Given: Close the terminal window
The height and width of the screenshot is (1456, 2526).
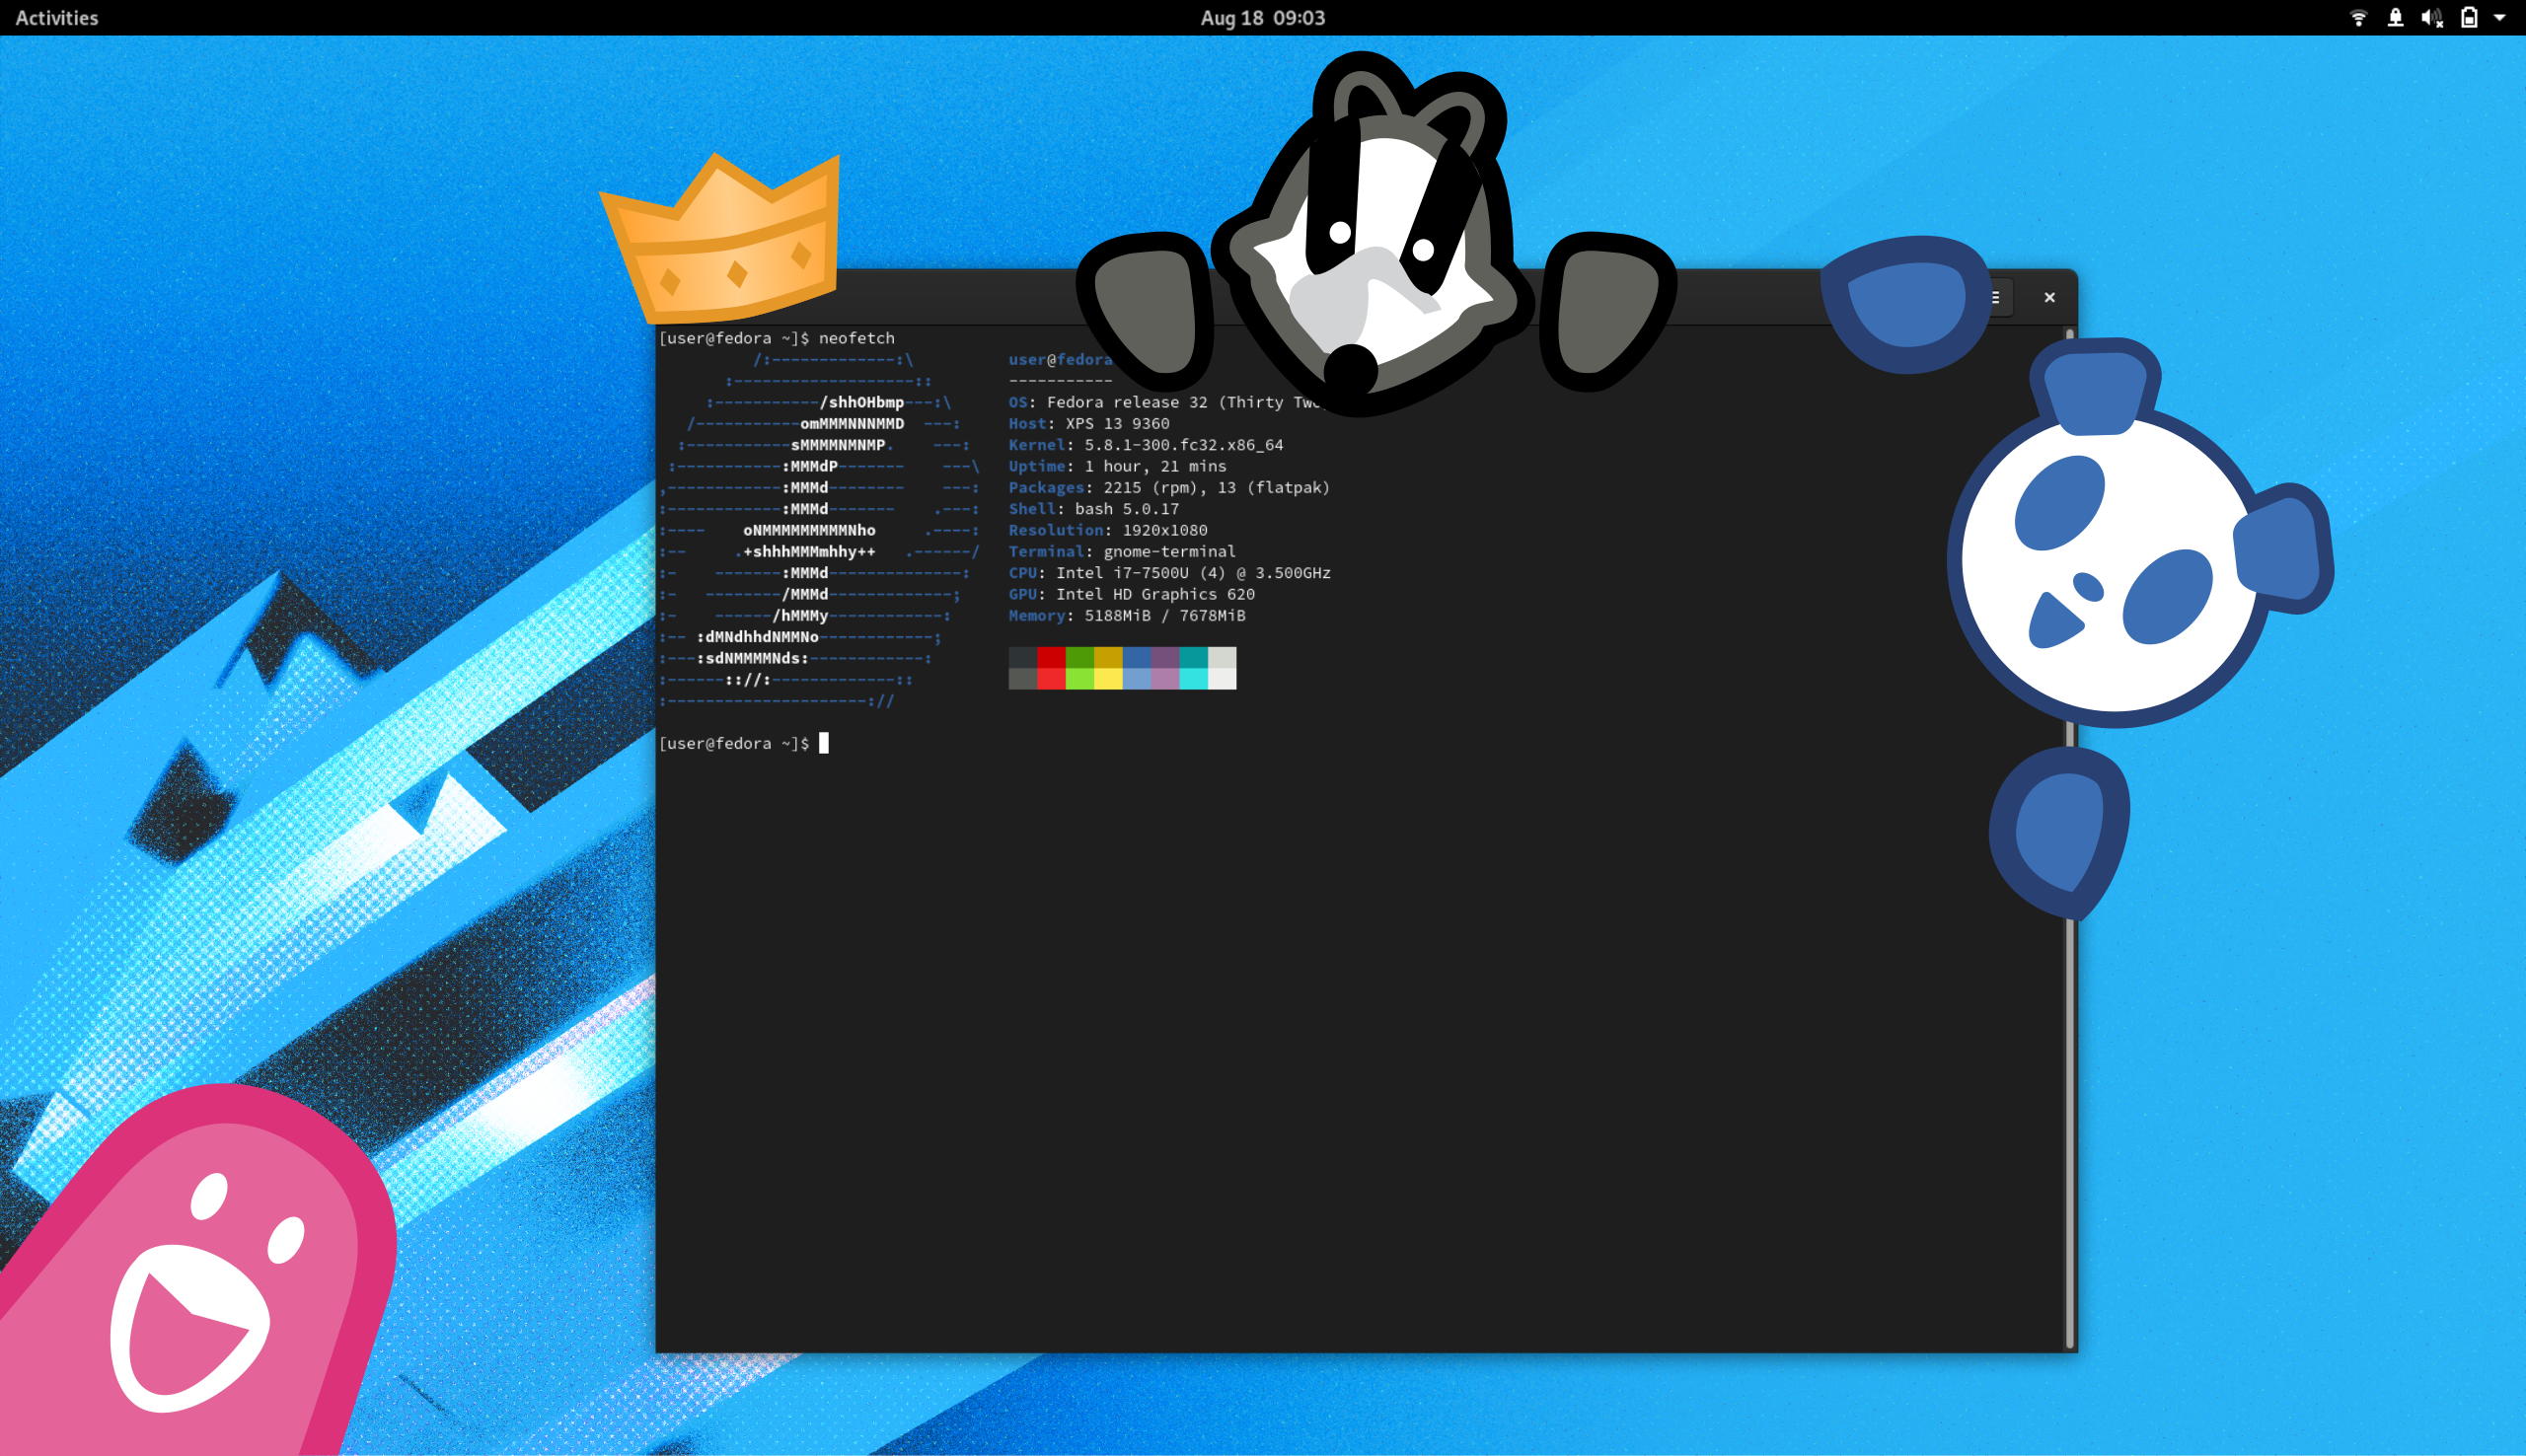Looking at the screenshot, I should [x=2049, y=297].
